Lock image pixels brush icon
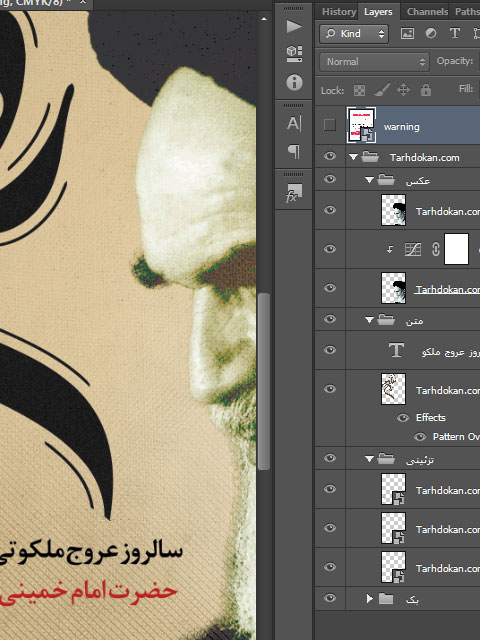 [382, 90]
